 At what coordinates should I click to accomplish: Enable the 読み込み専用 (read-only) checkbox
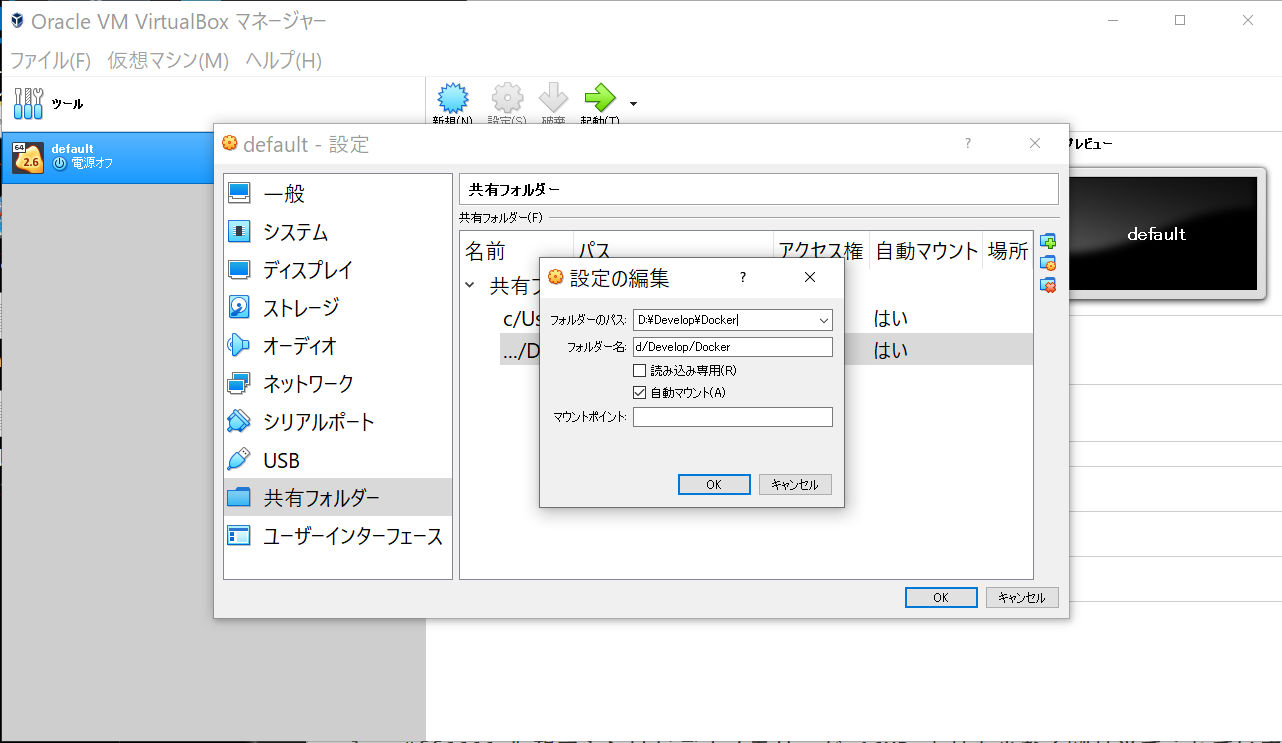point(640,371)
